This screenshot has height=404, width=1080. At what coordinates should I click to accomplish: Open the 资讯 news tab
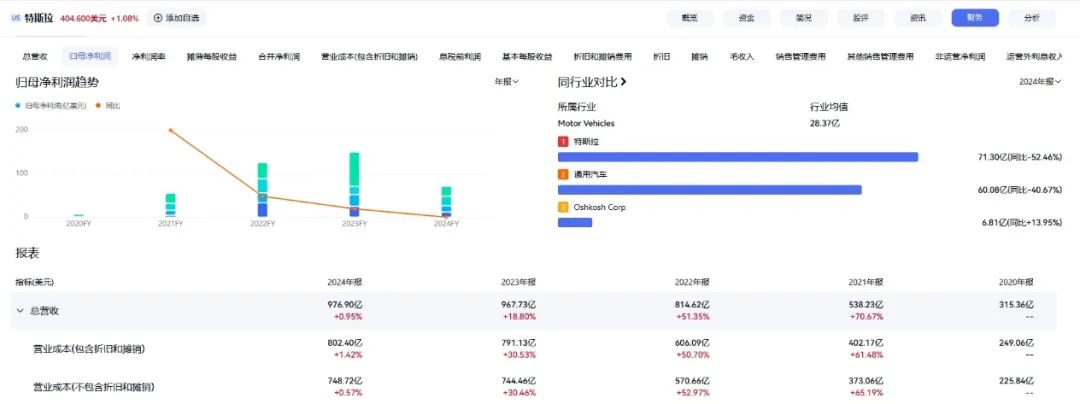coord(917,19)
